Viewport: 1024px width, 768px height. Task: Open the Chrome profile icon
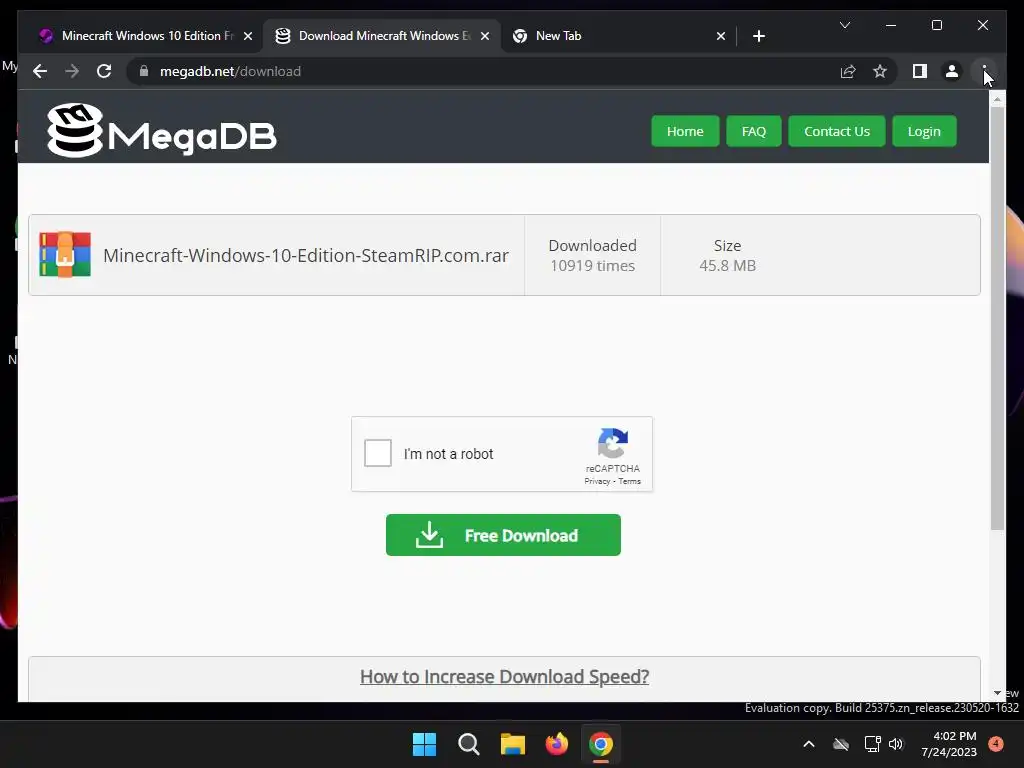pyautogui.click(x=952, y=71)
